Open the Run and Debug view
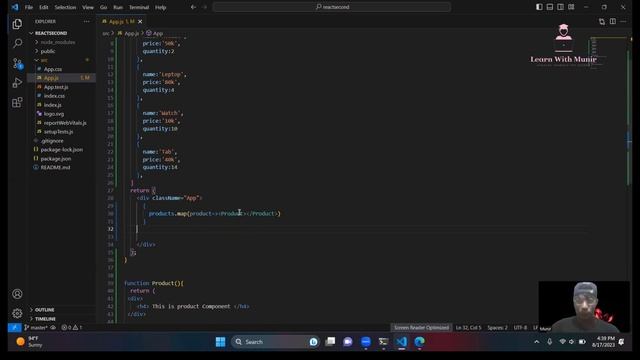The width and height of the screenshot is (640, 360). coord(17,82)
